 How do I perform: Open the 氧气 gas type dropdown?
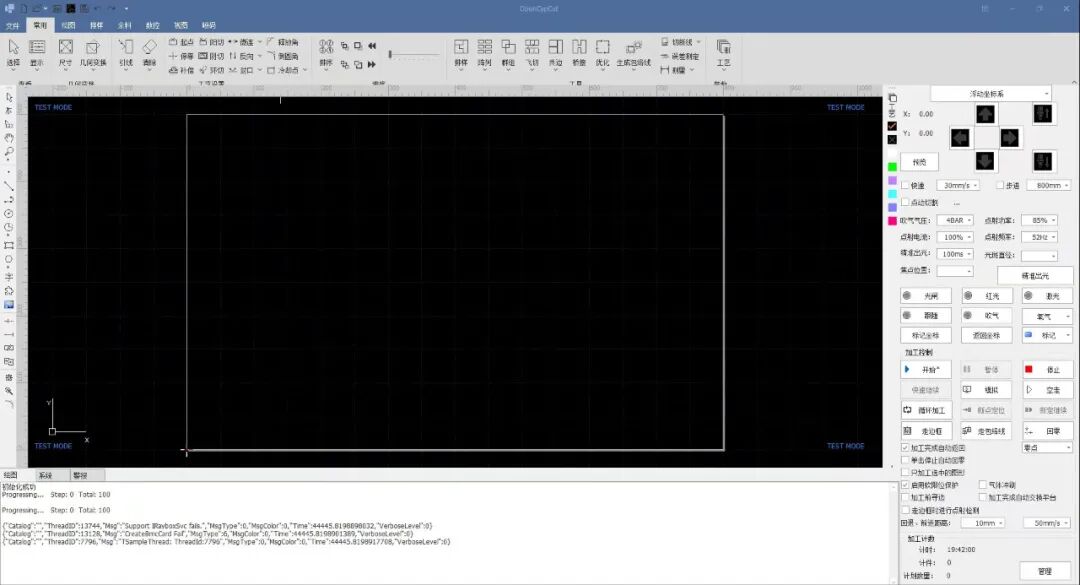click(x=1047, y=316)
